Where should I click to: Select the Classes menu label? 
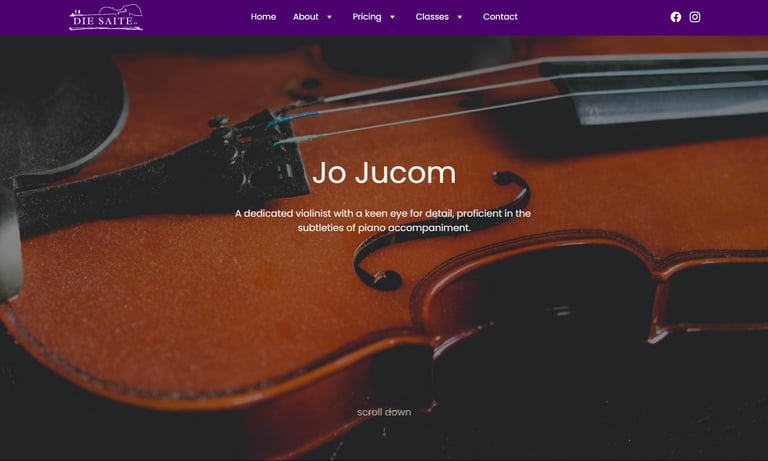coord(432,17)
